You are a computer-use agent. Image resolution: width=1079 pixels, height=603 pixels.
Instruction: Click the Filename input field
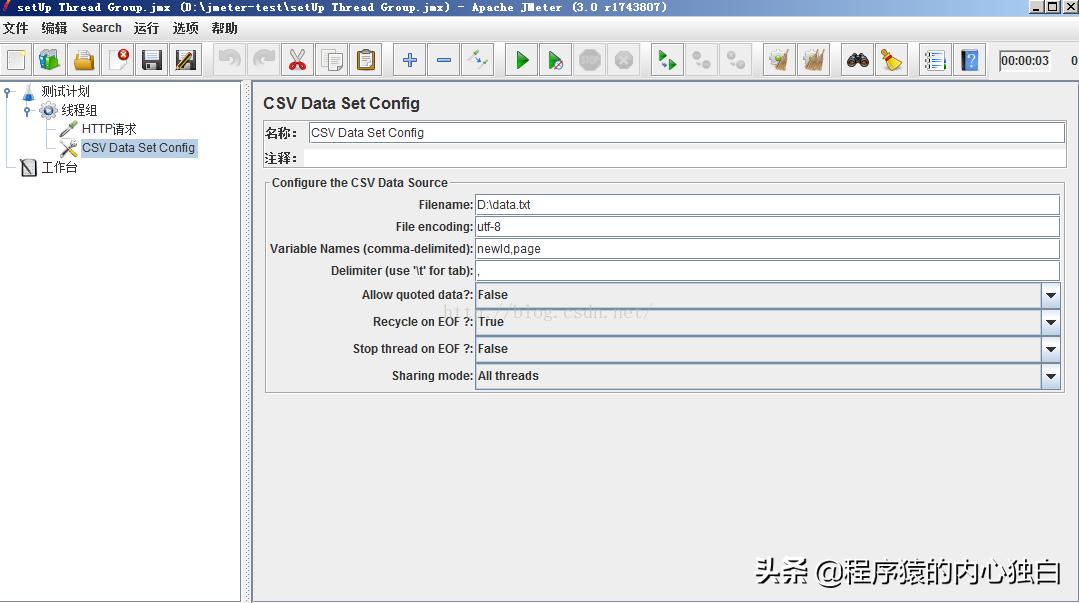(x=766, y=205)
